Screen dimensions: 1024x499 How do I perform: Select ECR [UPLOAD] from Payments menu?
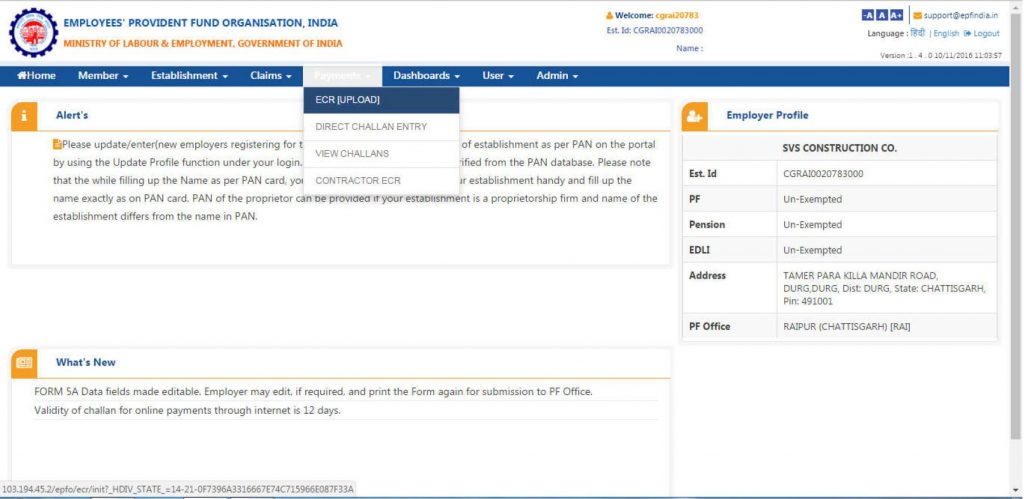[381, 100]
